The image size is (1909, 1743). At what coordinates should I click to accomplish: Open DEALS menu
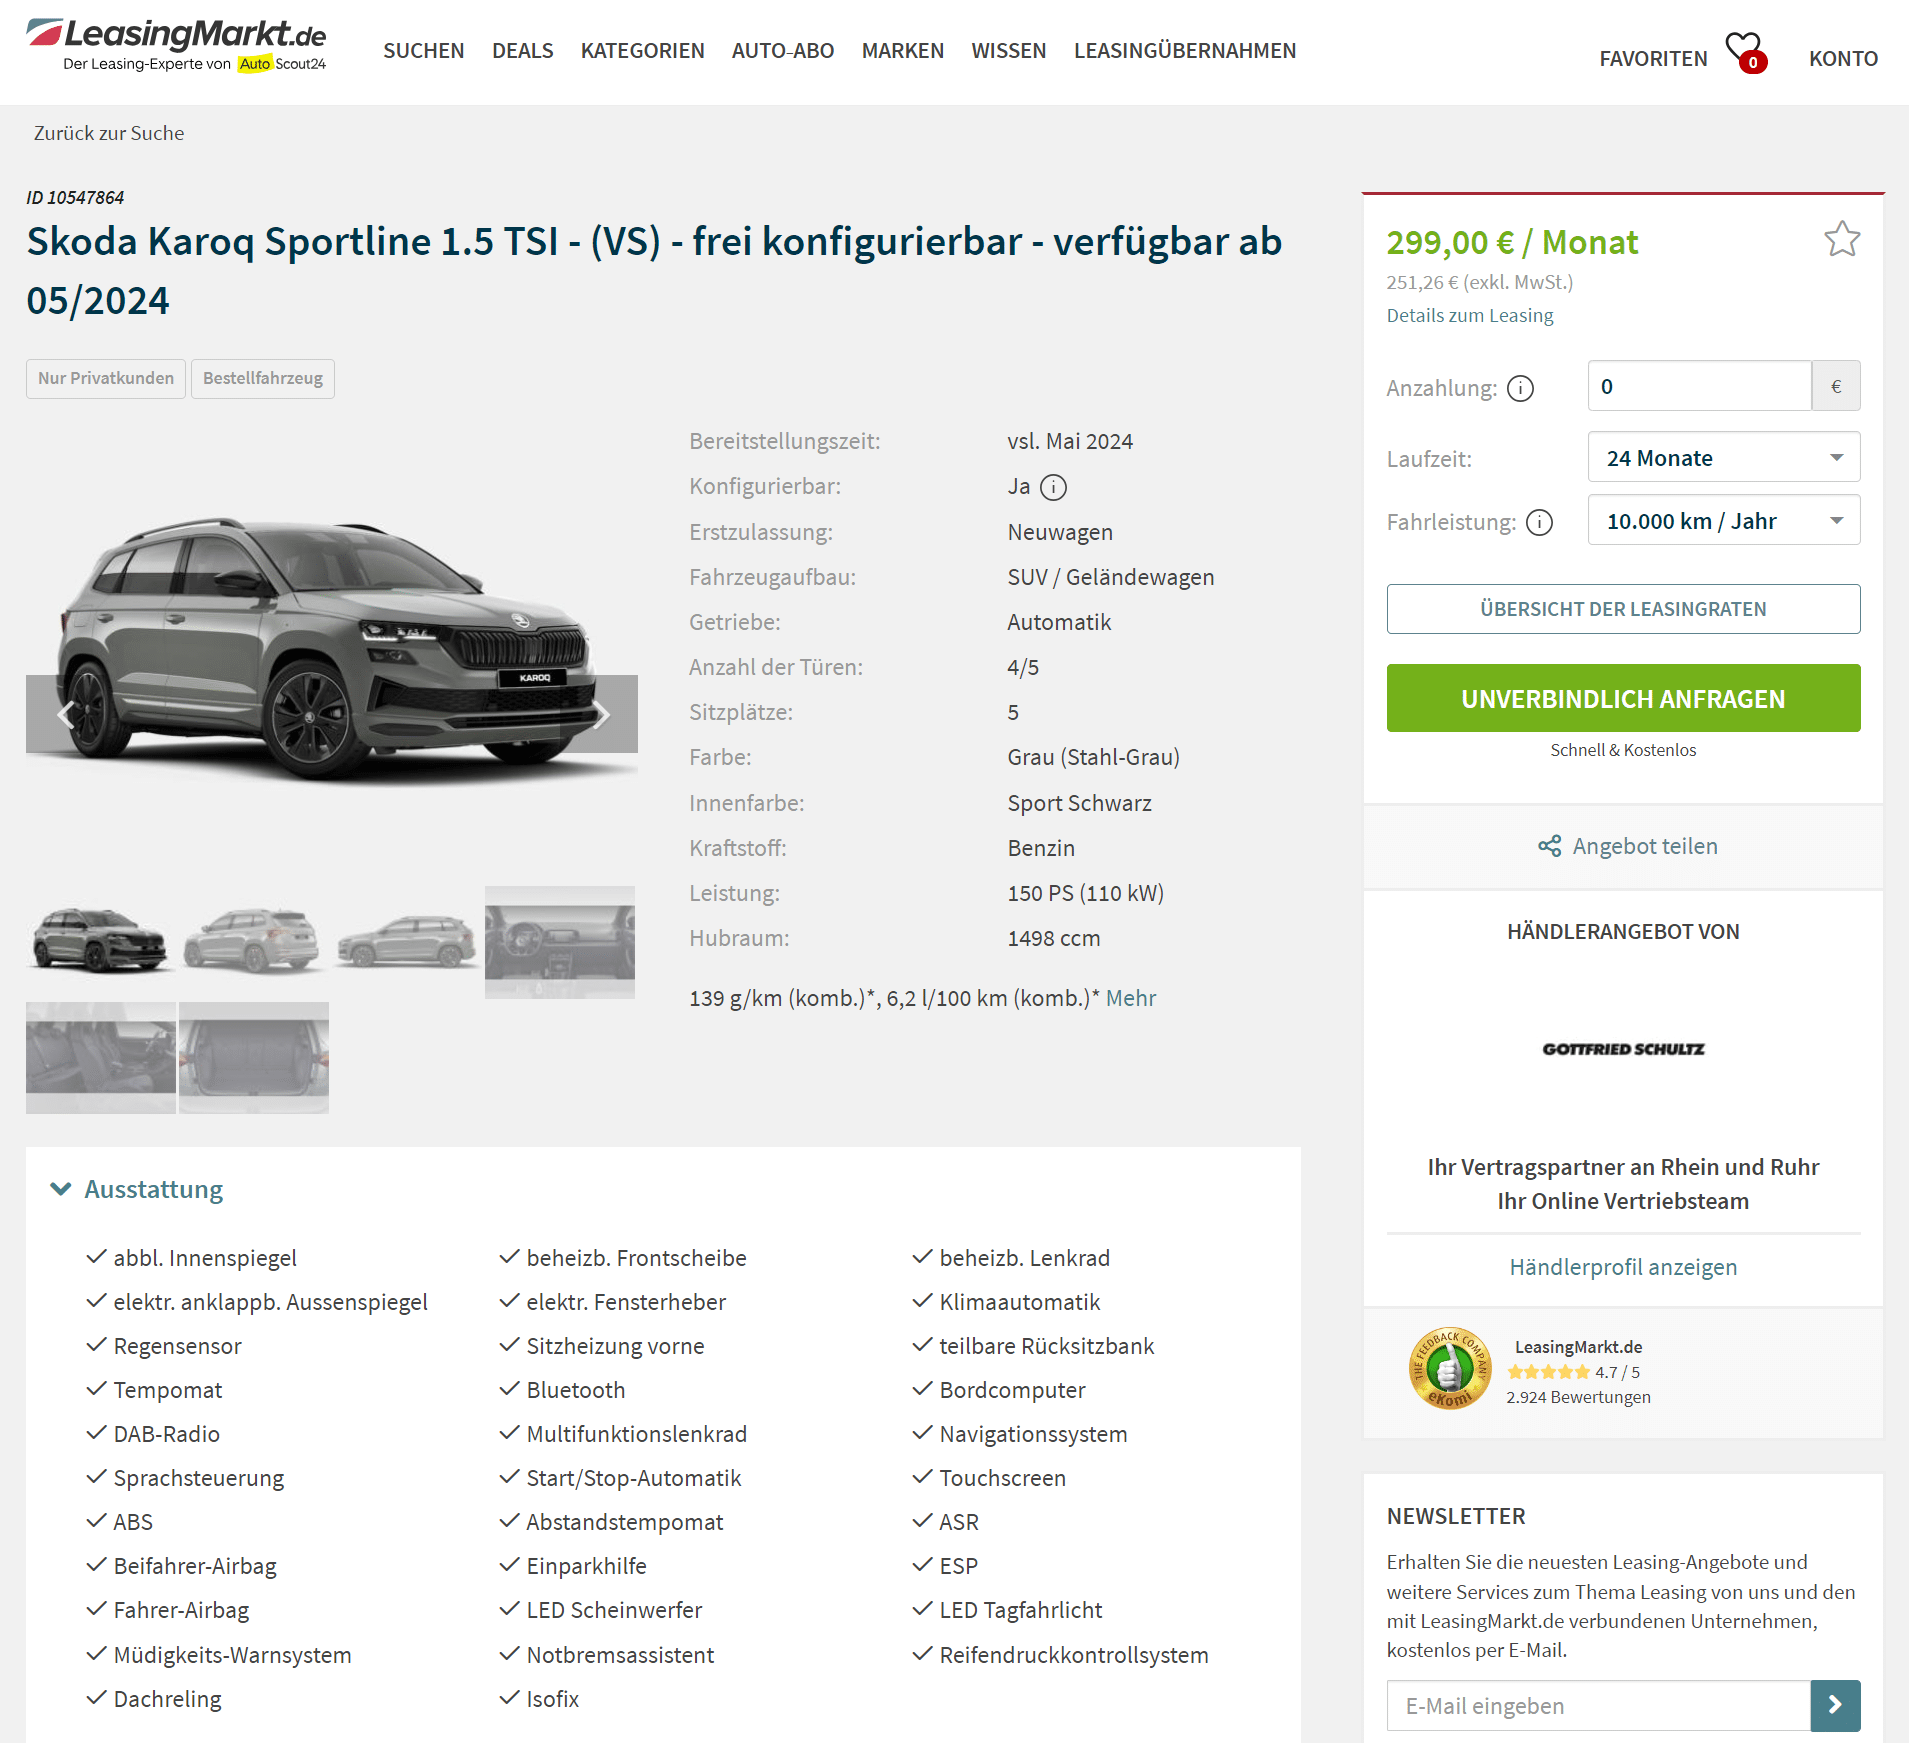pyautogui.click(x=522, y=51)
